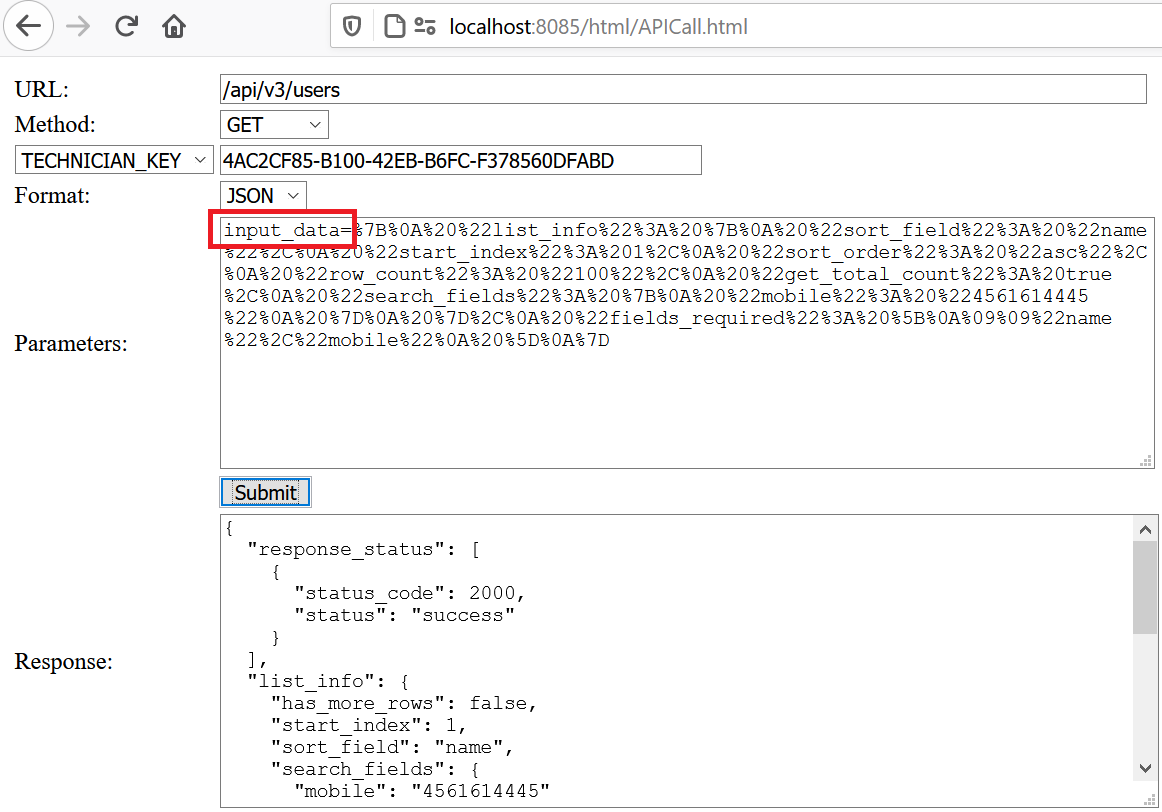Click the "has_more_rows": false line
This screenshot has width=1162, height=812.
tap(404, 703)
